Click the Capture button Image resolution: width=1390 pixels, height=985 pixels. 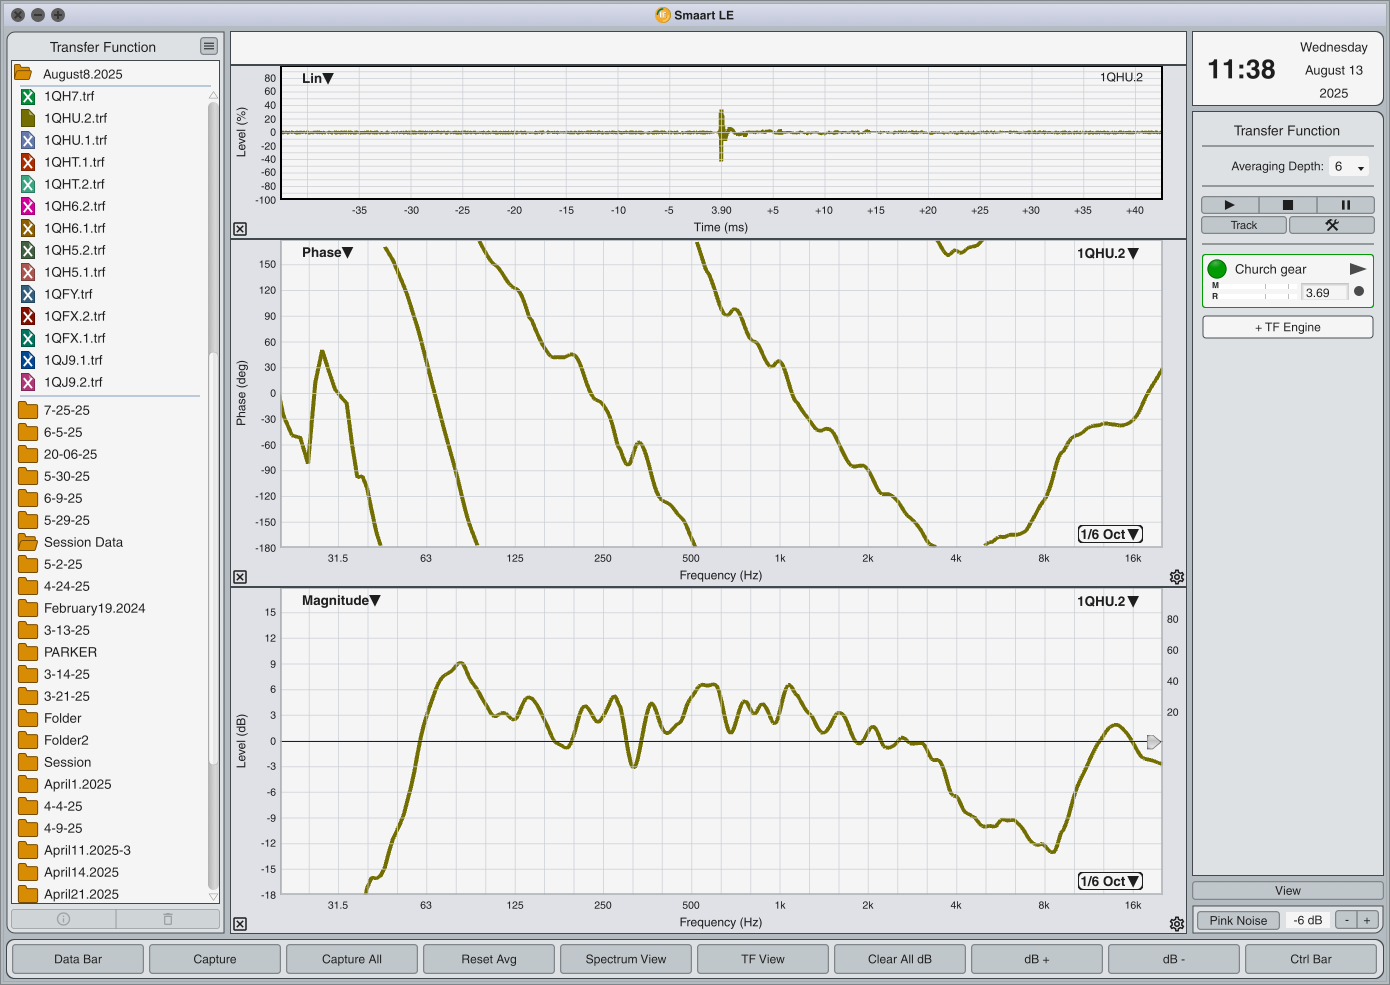[x=215, y=959]
